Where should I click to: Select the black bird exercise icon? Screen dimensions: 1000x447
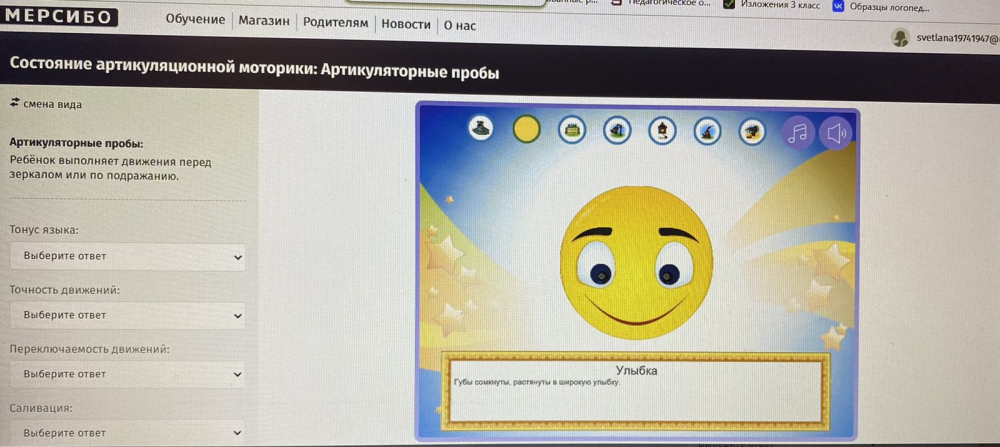pyautogui.click(x=753, y=132)
